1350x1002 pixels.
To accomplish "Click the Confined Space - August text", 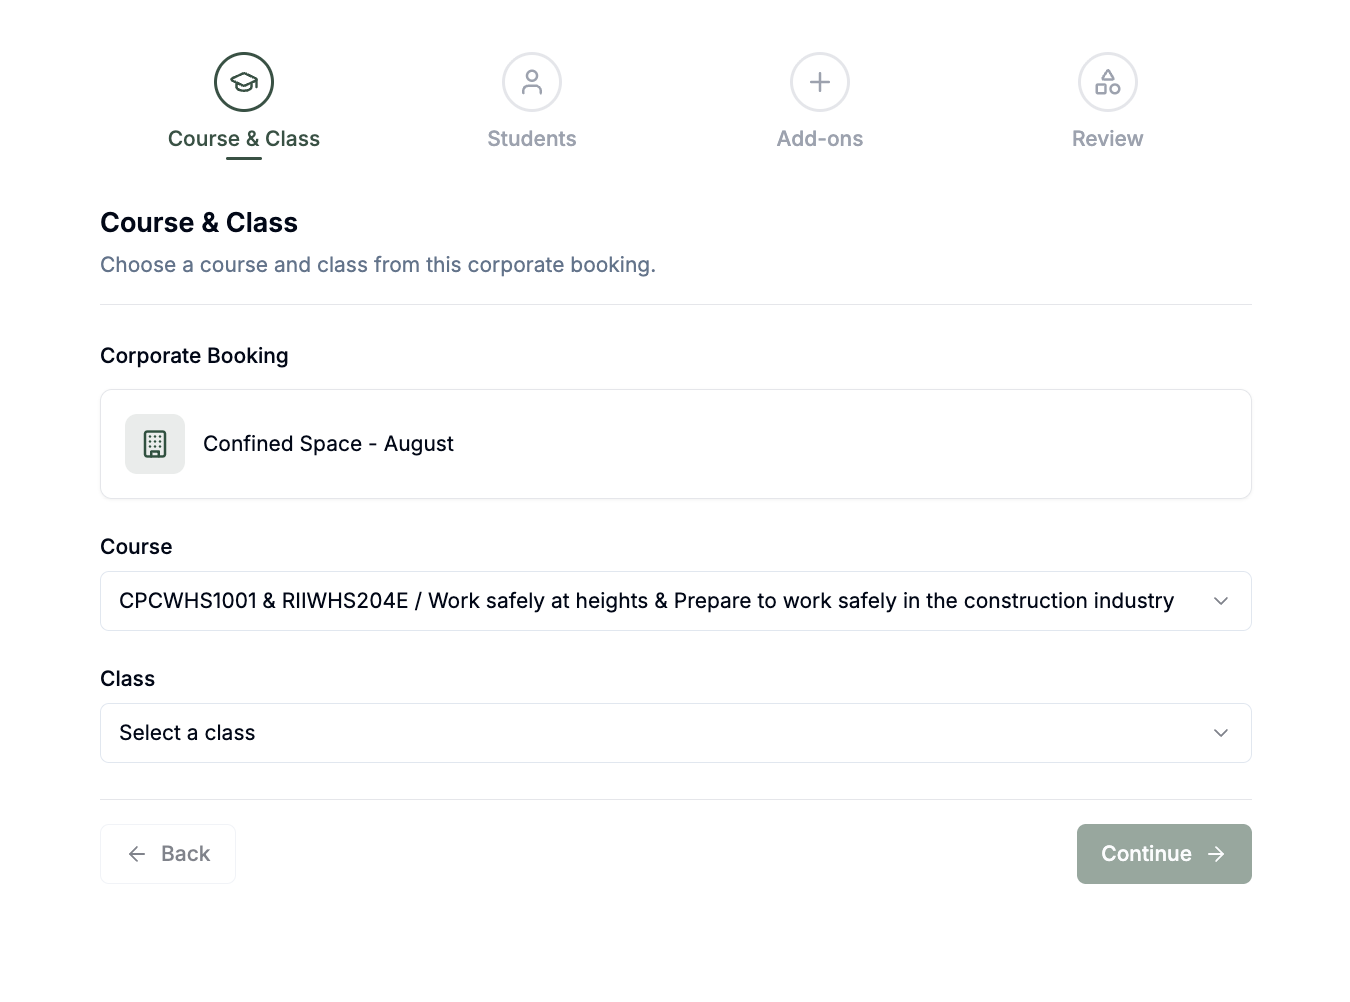I will [328, 444].
